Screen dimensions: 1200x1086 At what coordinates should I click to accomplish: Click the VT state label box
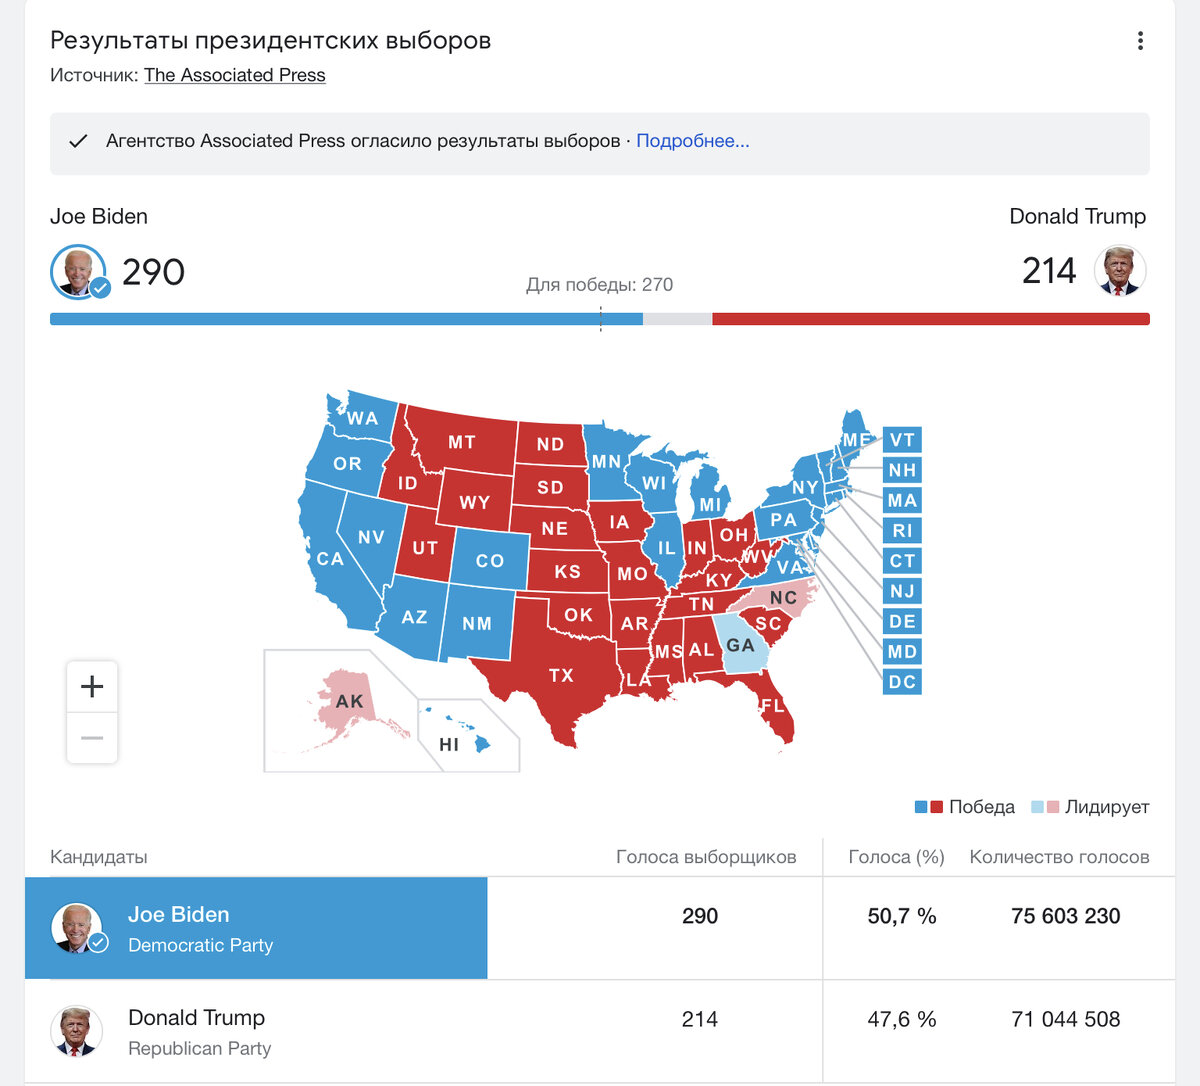pyautogui.click(x=902, y=440)
